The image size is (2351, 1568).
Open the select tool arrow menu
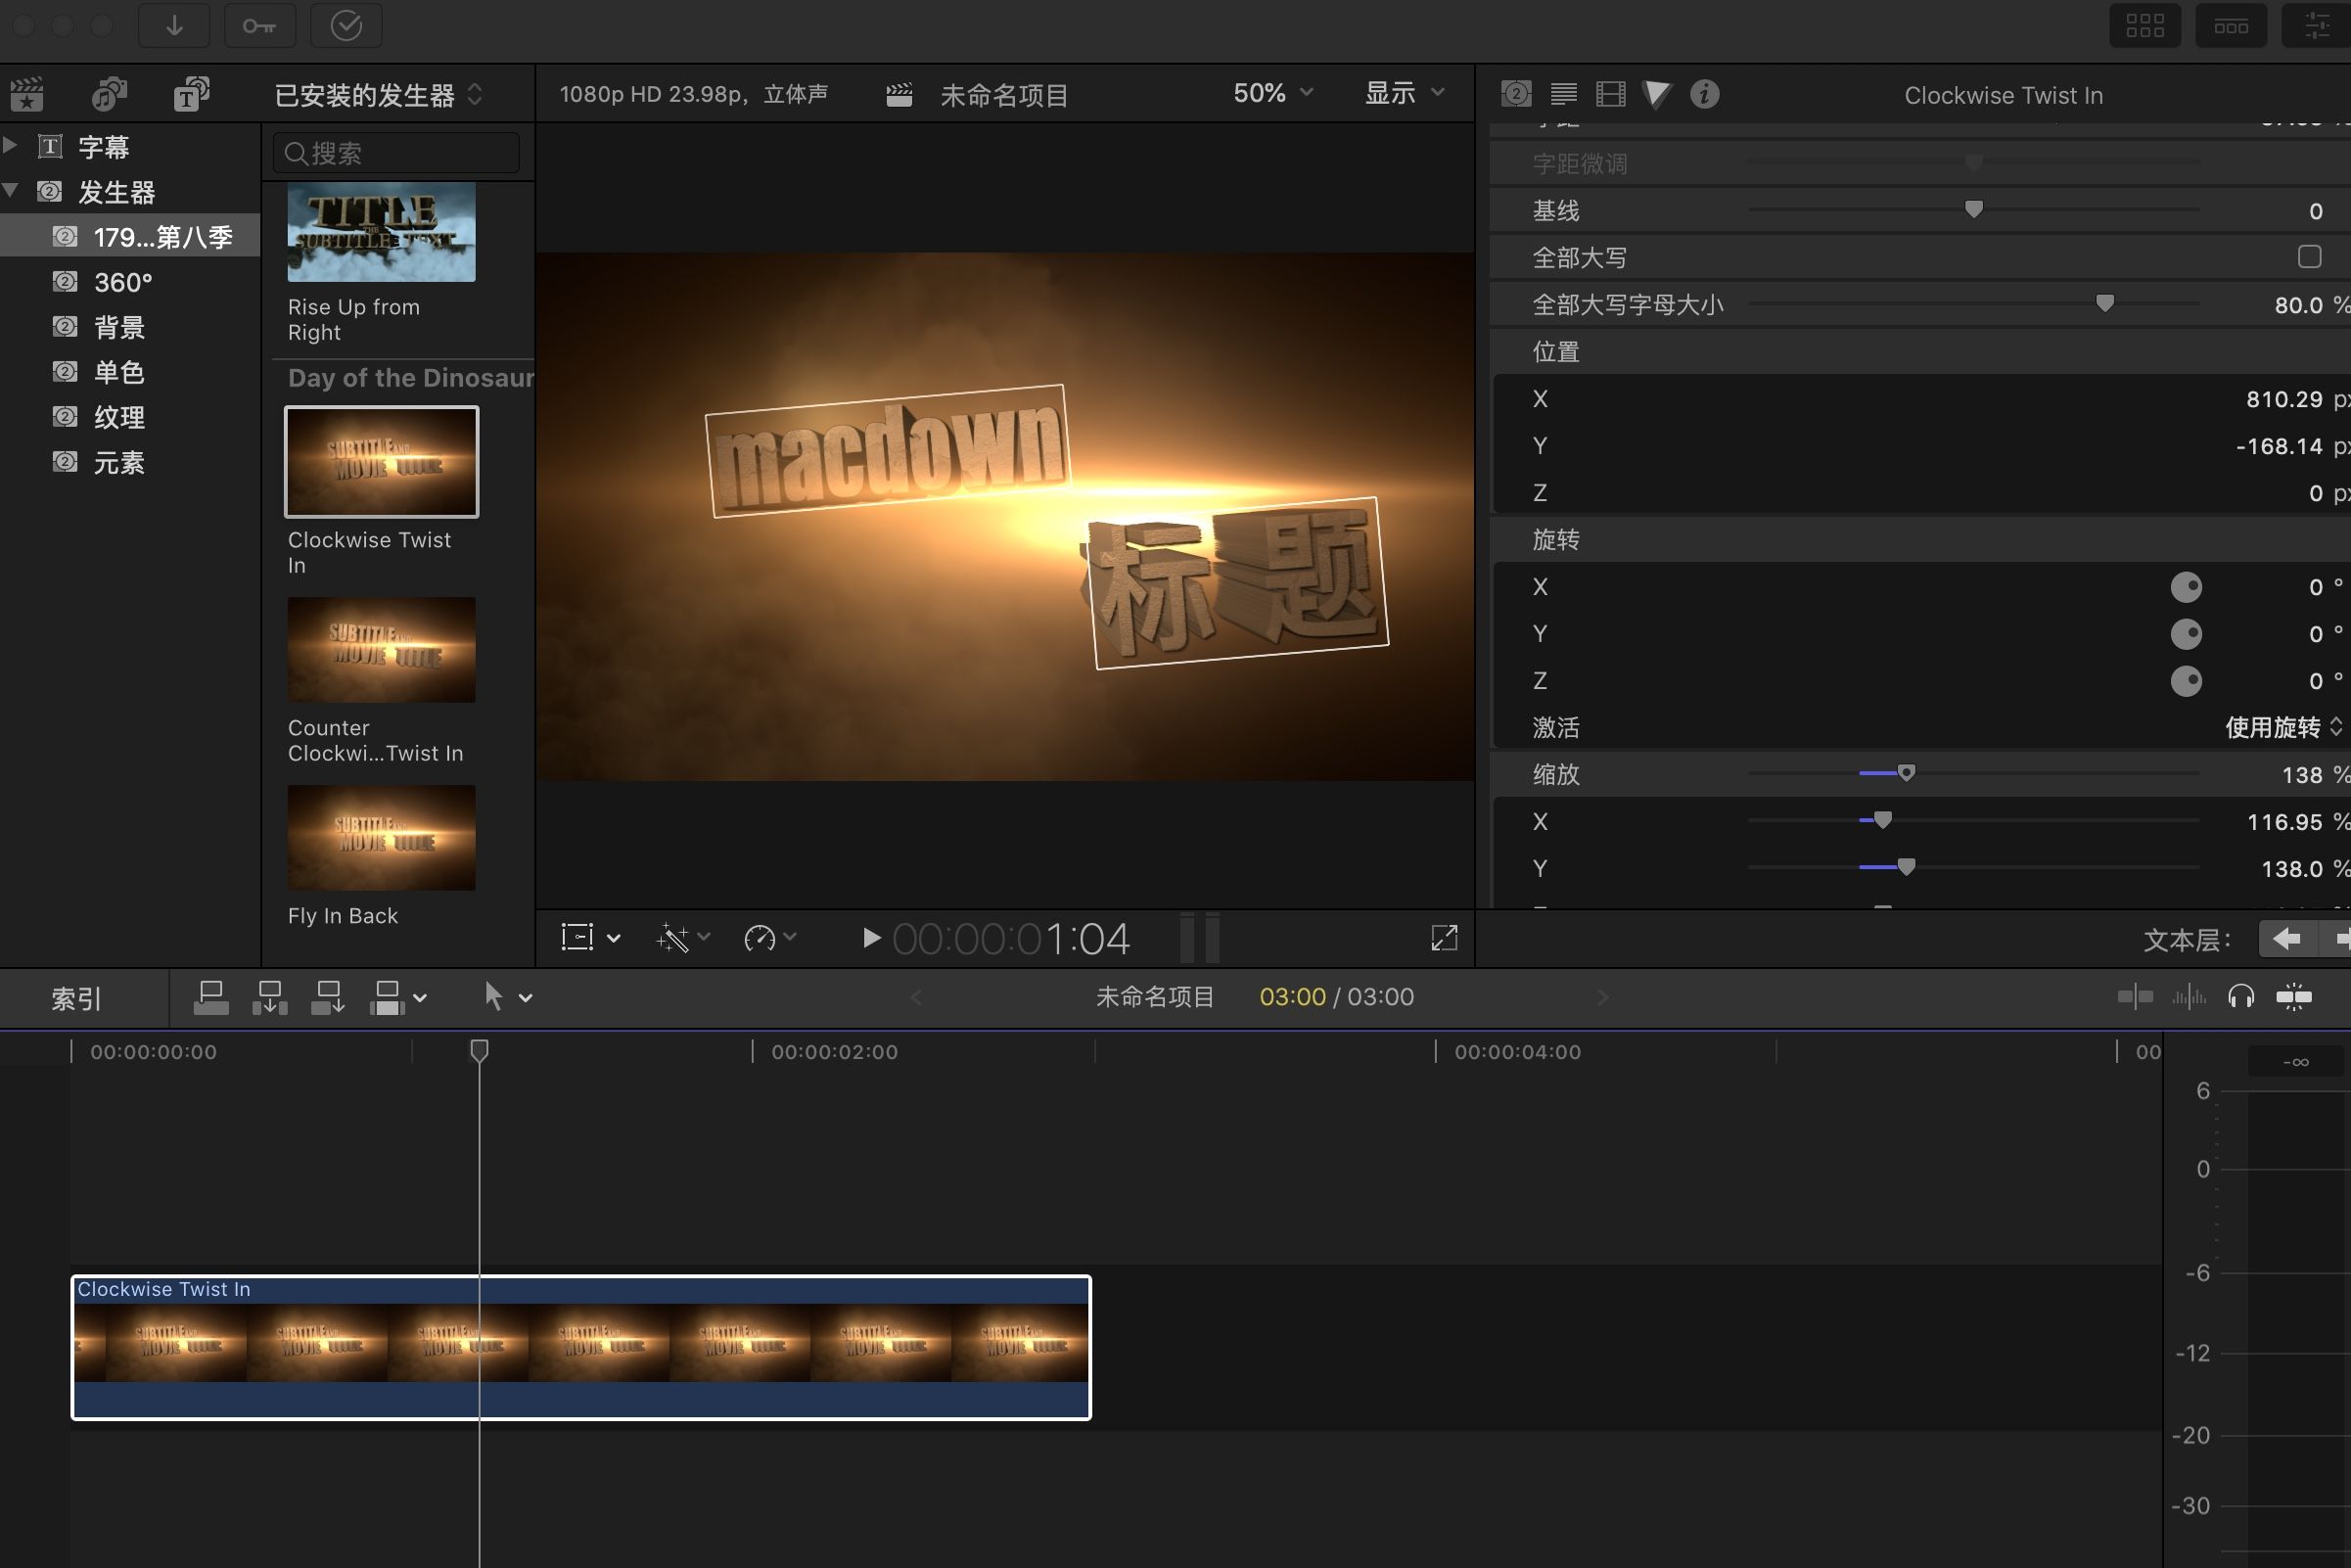point(507,996)
